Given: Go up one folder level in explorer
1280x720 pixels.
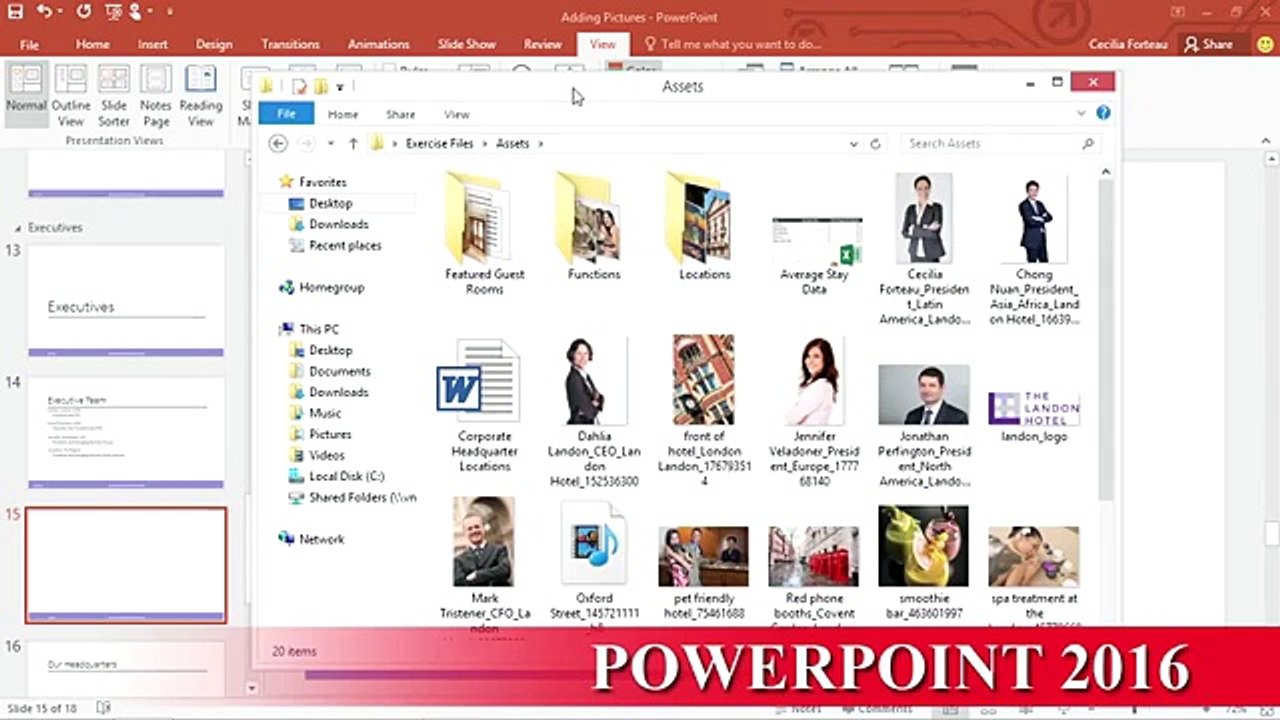Looking at the screenshot, I should (x=353, y=144).
